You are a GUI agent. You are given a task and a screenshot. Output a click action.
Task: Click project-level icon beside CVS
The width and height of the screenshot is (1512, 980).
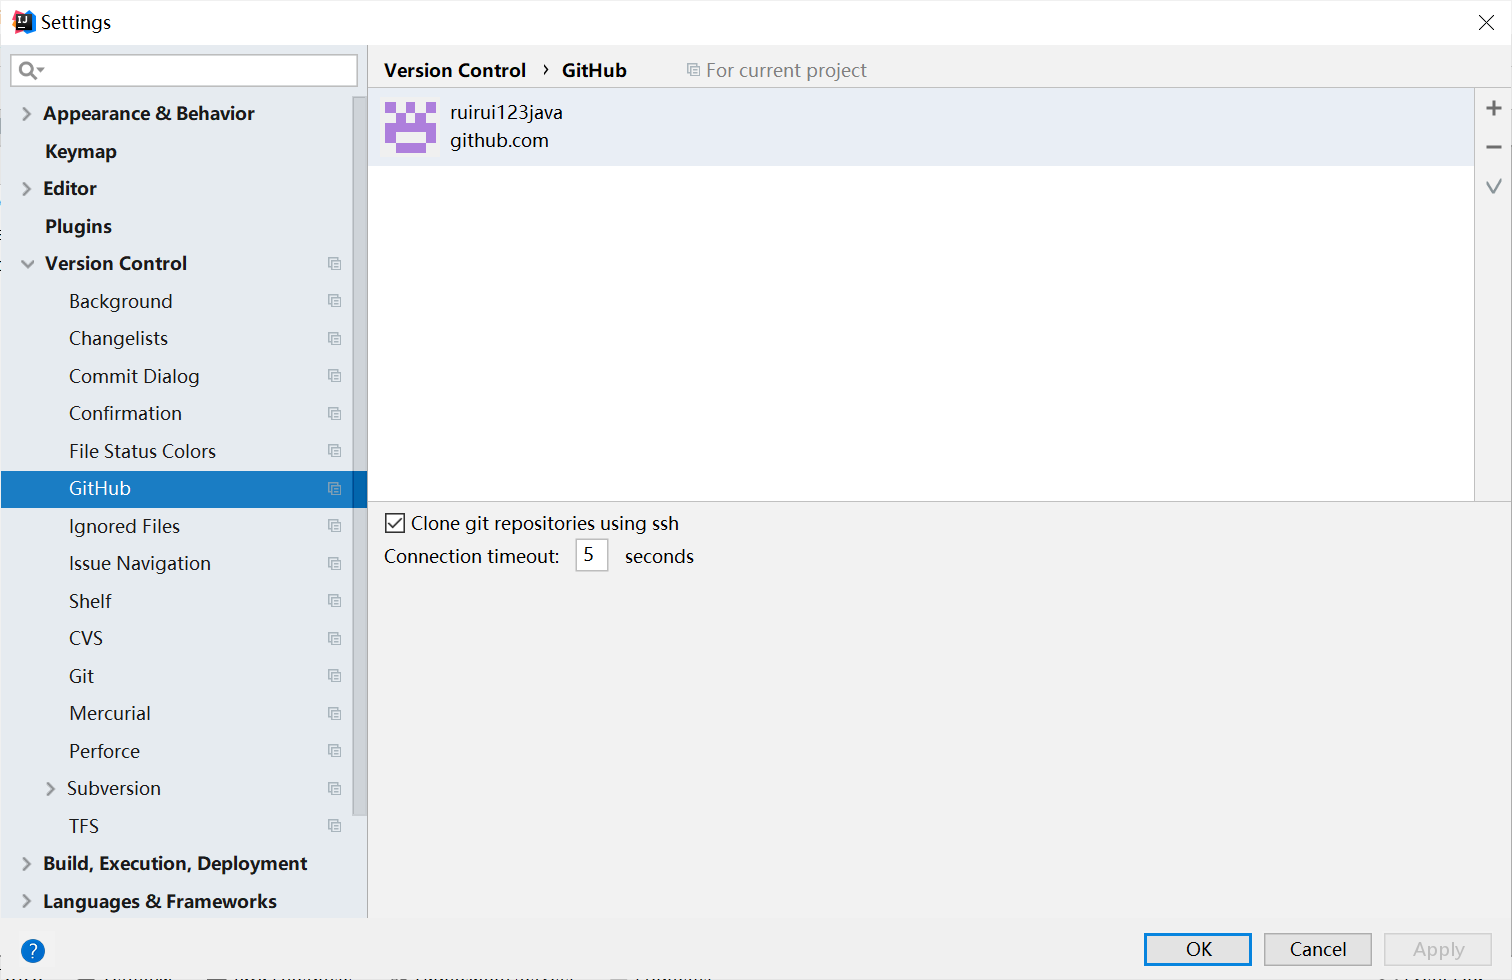point(335,639)
